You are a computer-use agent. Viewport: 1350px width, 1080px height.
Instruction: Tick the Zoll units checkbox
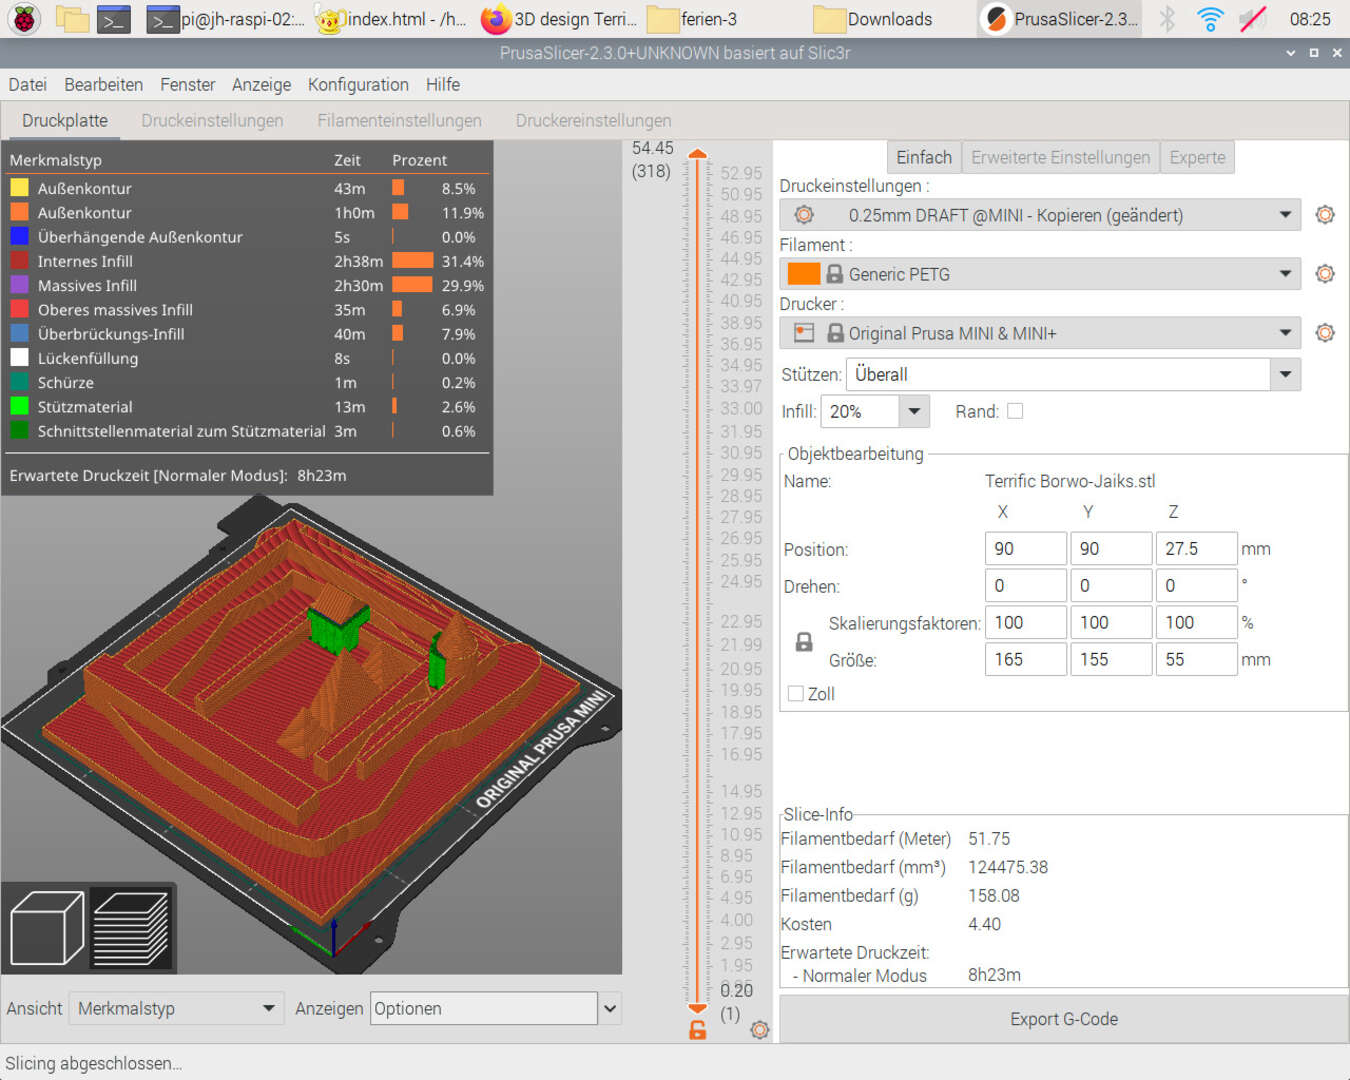796,694
